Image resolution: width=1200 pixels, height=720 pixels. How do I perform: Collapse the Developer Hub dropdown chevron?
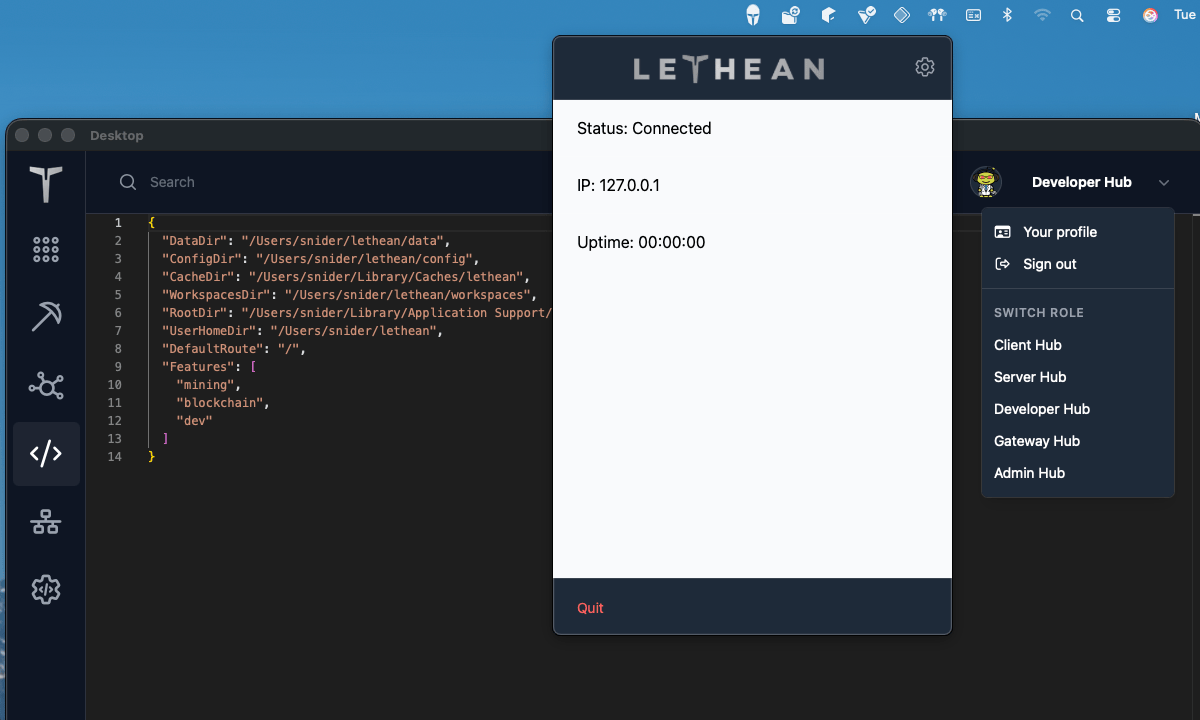(x=1164, y=183)
